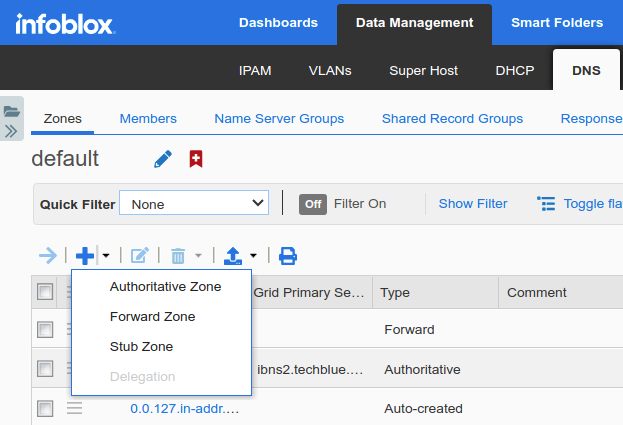The height and width of the screenshot is (425, 623).
Task: Select Stub Zone menu entry
Action: (x=141, y=347)
